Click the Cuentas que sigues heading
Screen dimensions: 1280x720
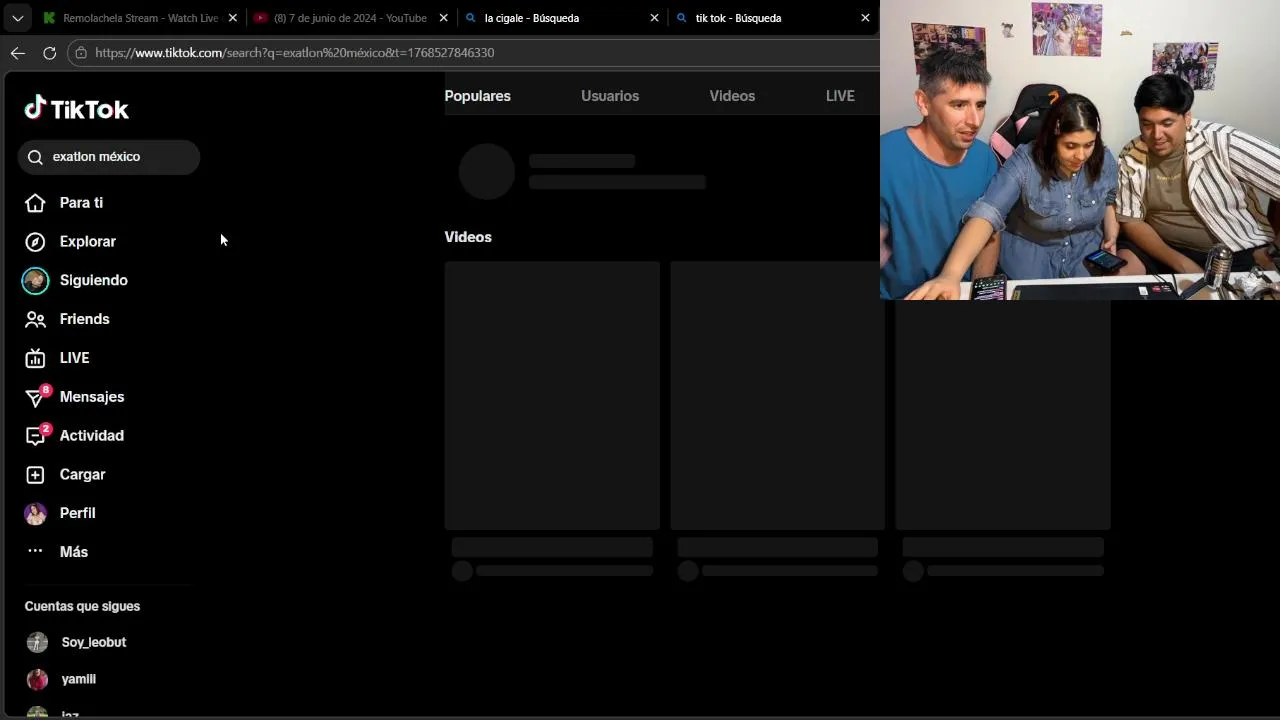[82, 606]
